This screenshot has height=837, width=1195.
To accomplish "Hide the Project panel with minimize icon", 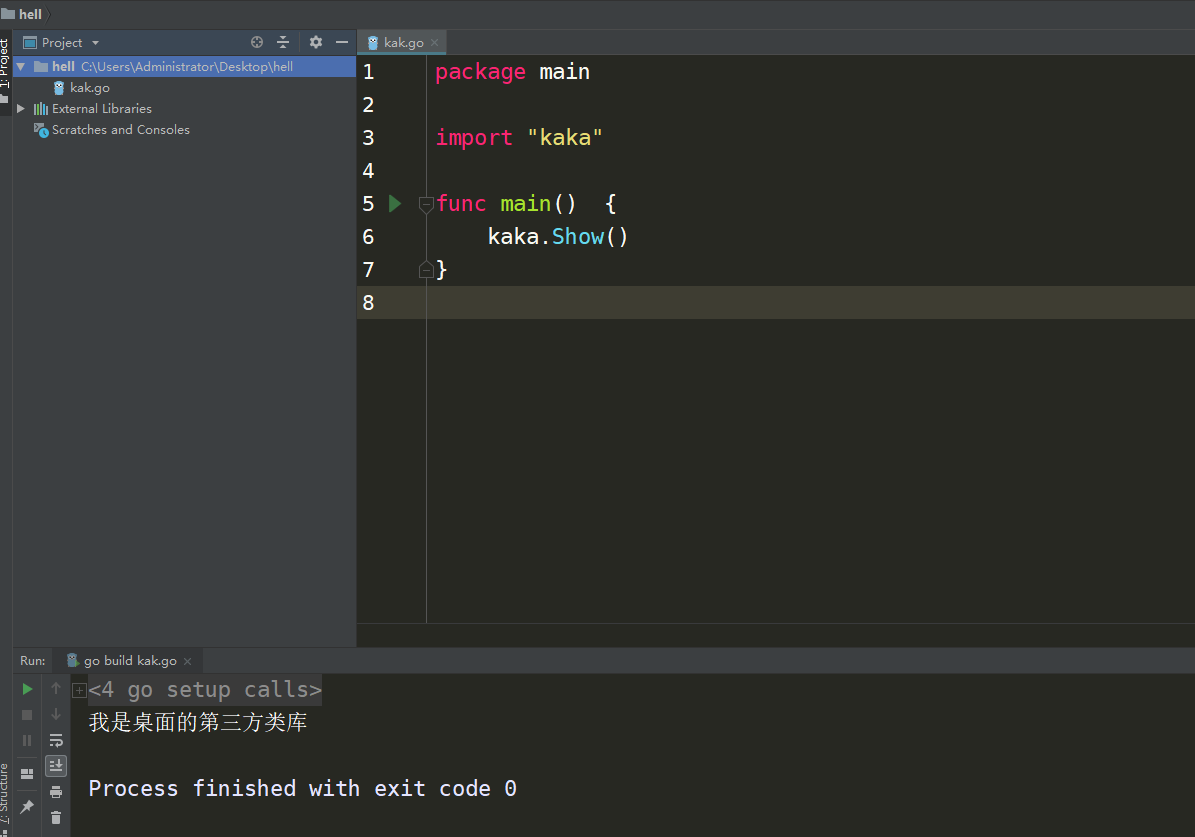I will [x=341, y=43].
